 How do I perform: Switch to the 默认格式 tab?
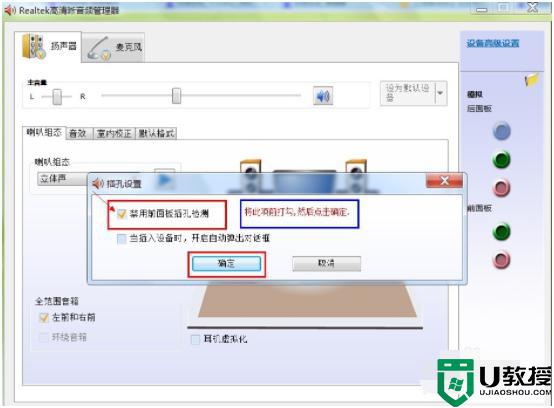pyautogui.click(x=156, y=133)
